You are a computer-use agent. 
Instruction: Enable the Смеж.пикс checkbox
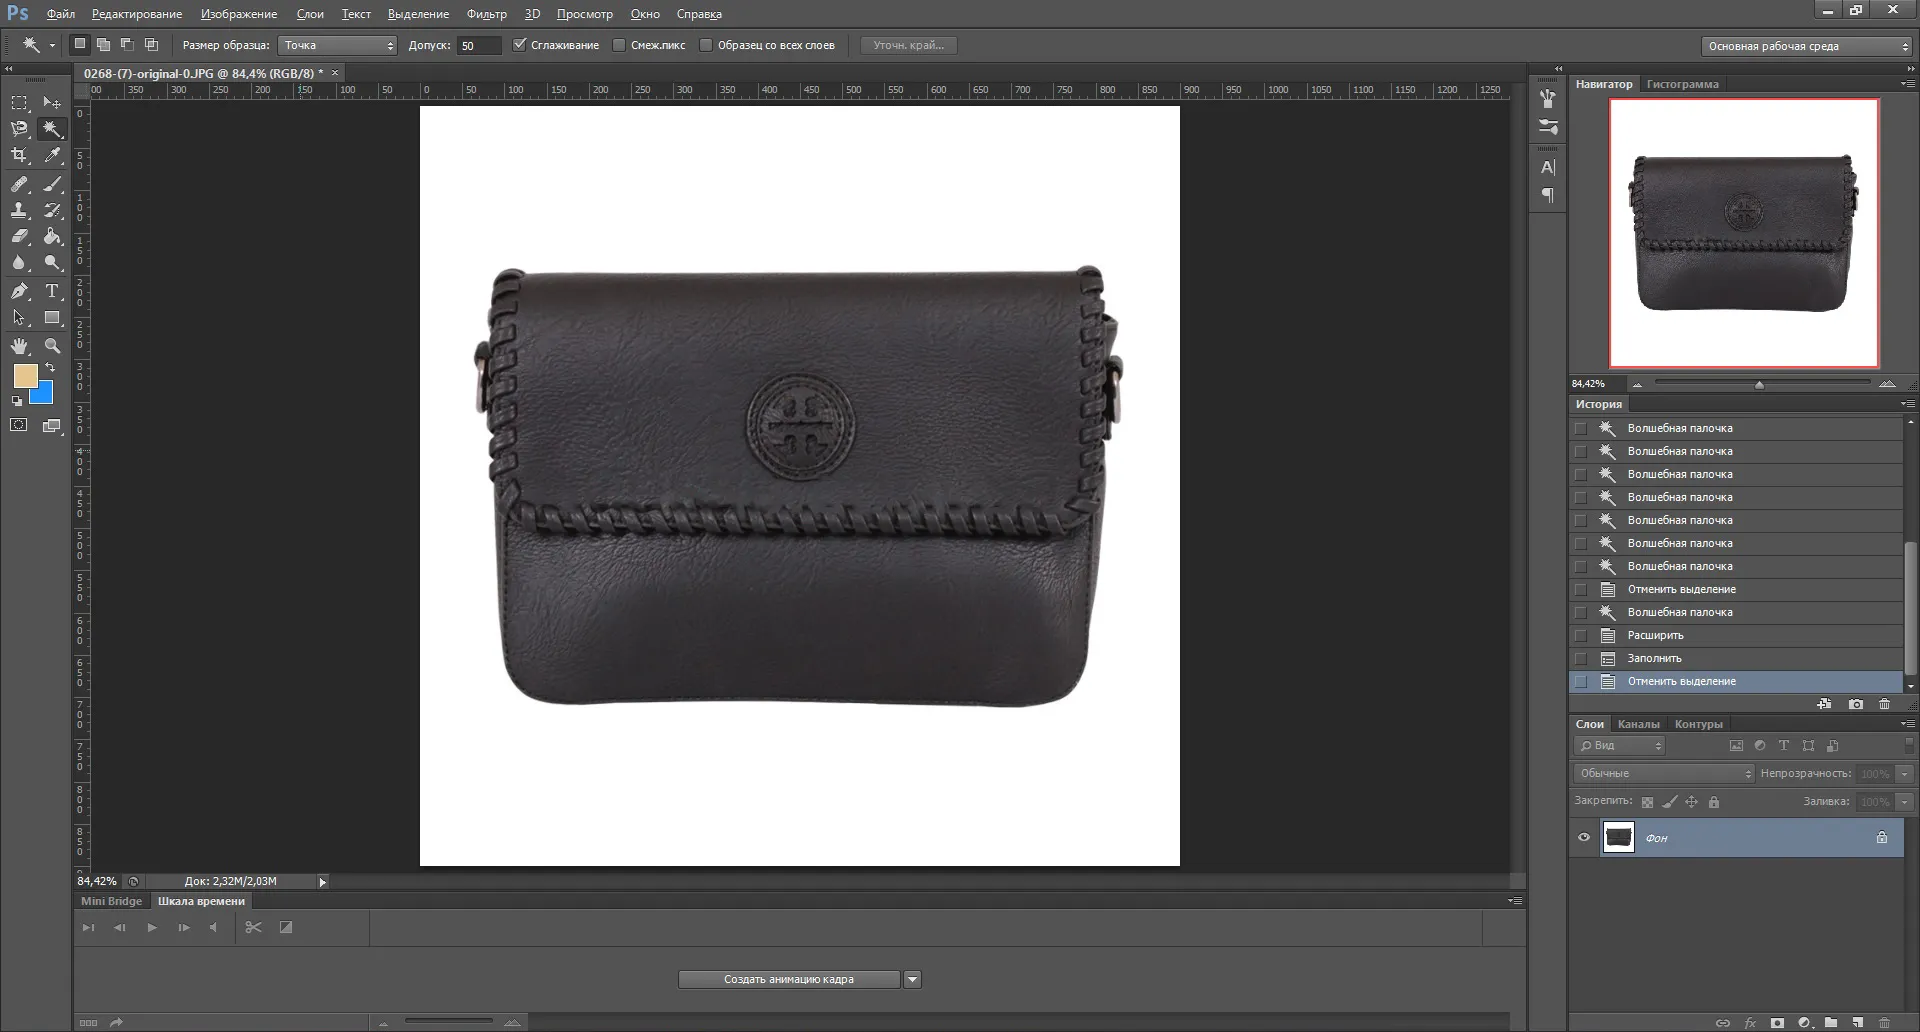pos(619,45)
